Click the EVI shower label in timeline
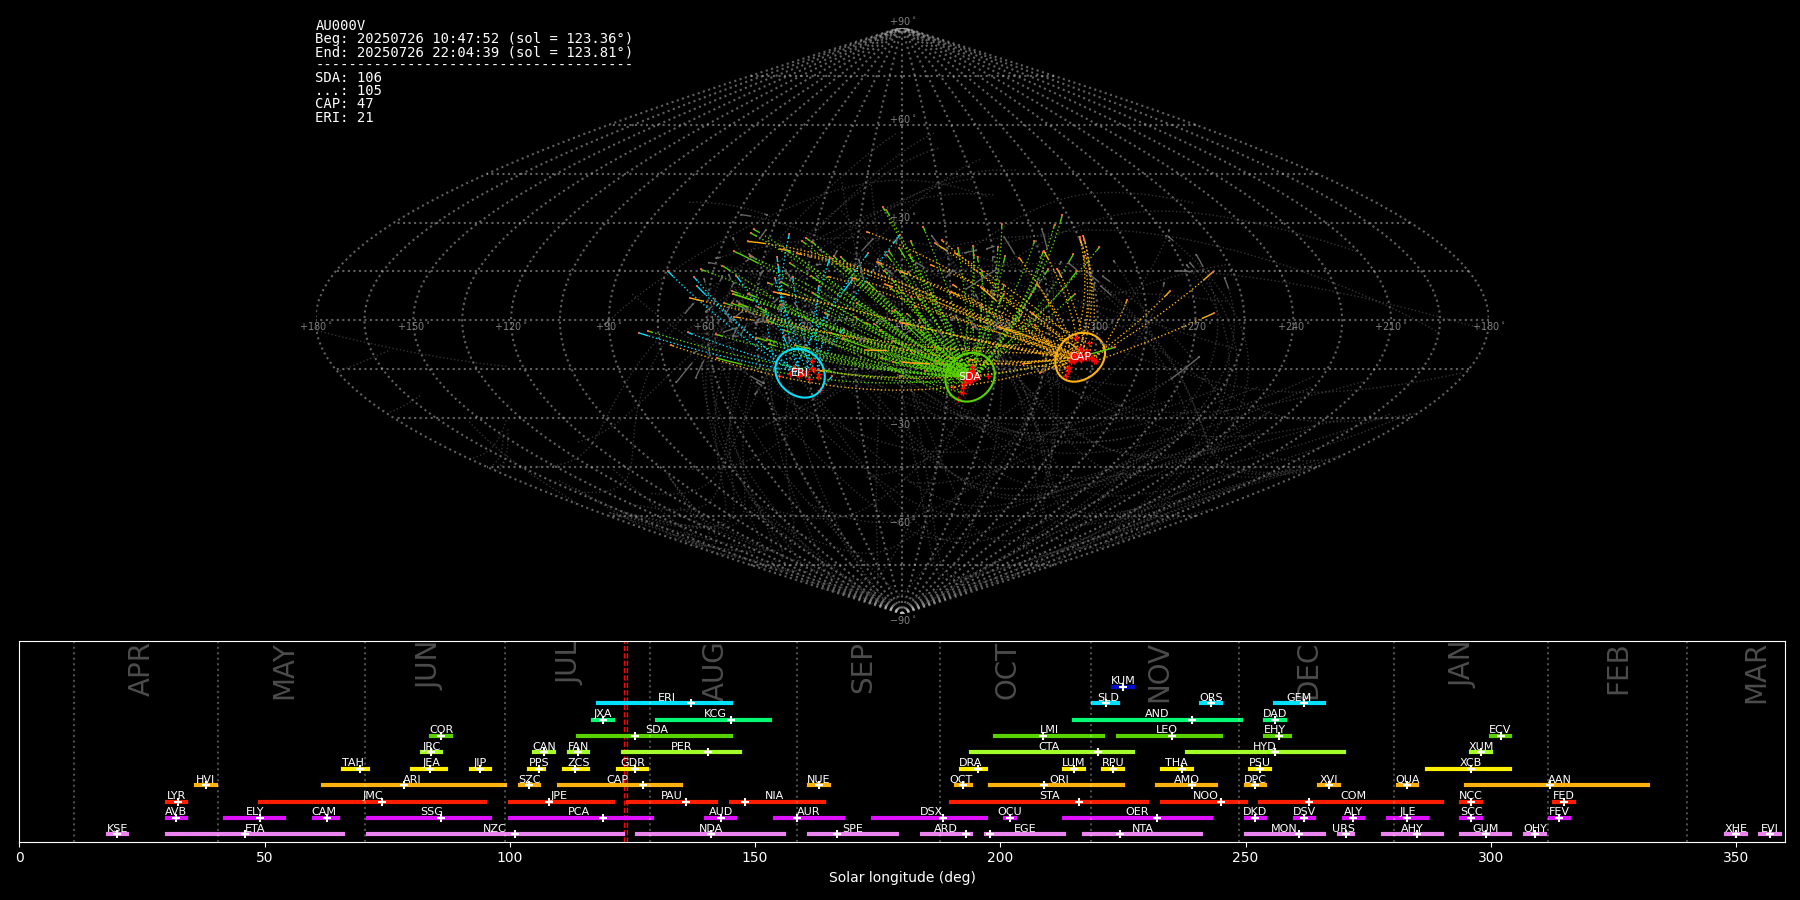The image size is (1800, 900). pos(1769,829)
